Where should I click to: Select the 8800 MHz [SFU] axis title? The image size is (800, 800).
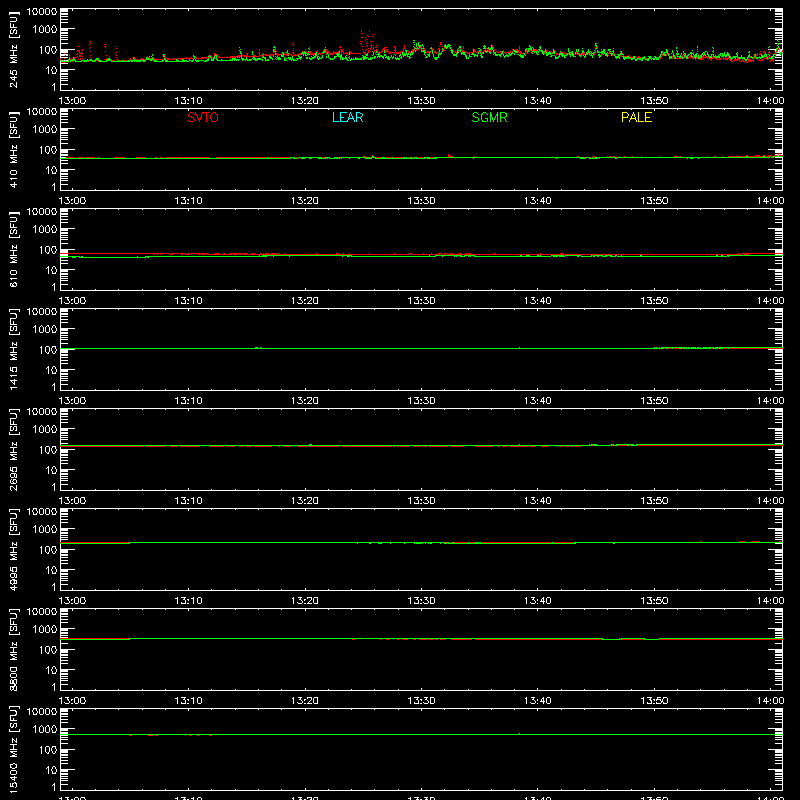click(13, 649)
